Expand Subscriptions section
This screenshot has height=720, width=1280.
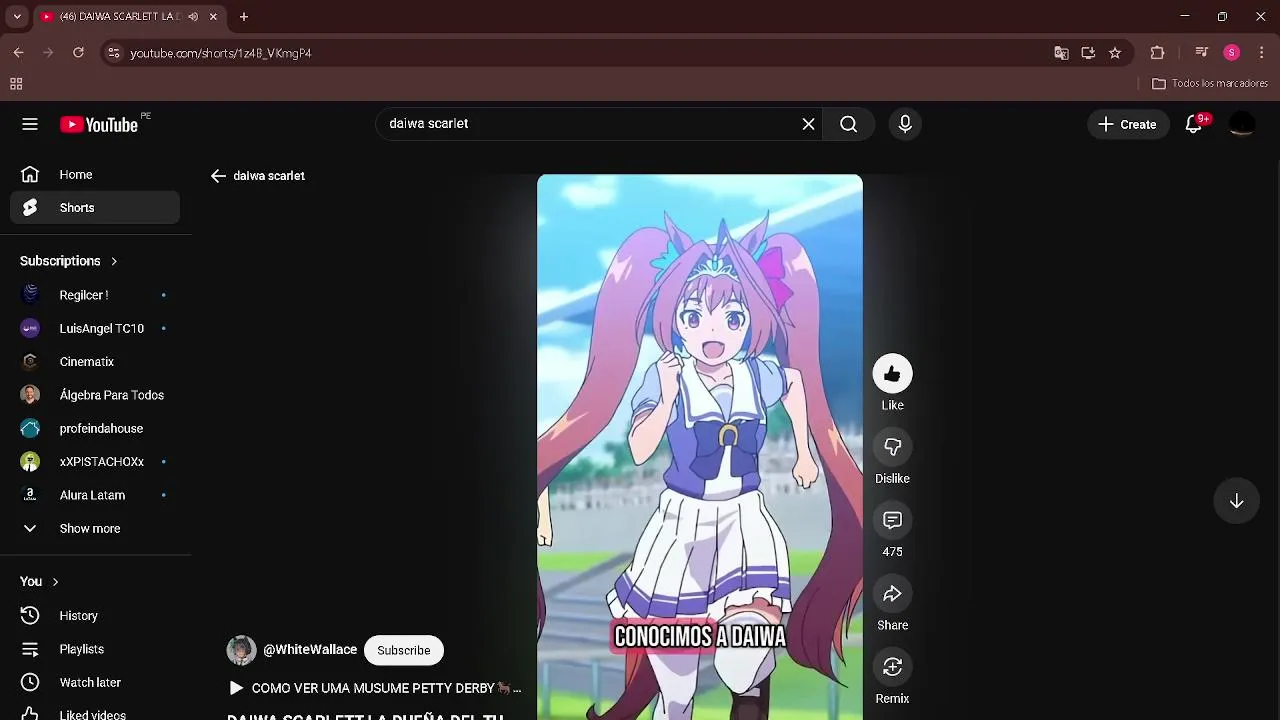(69, 261)
